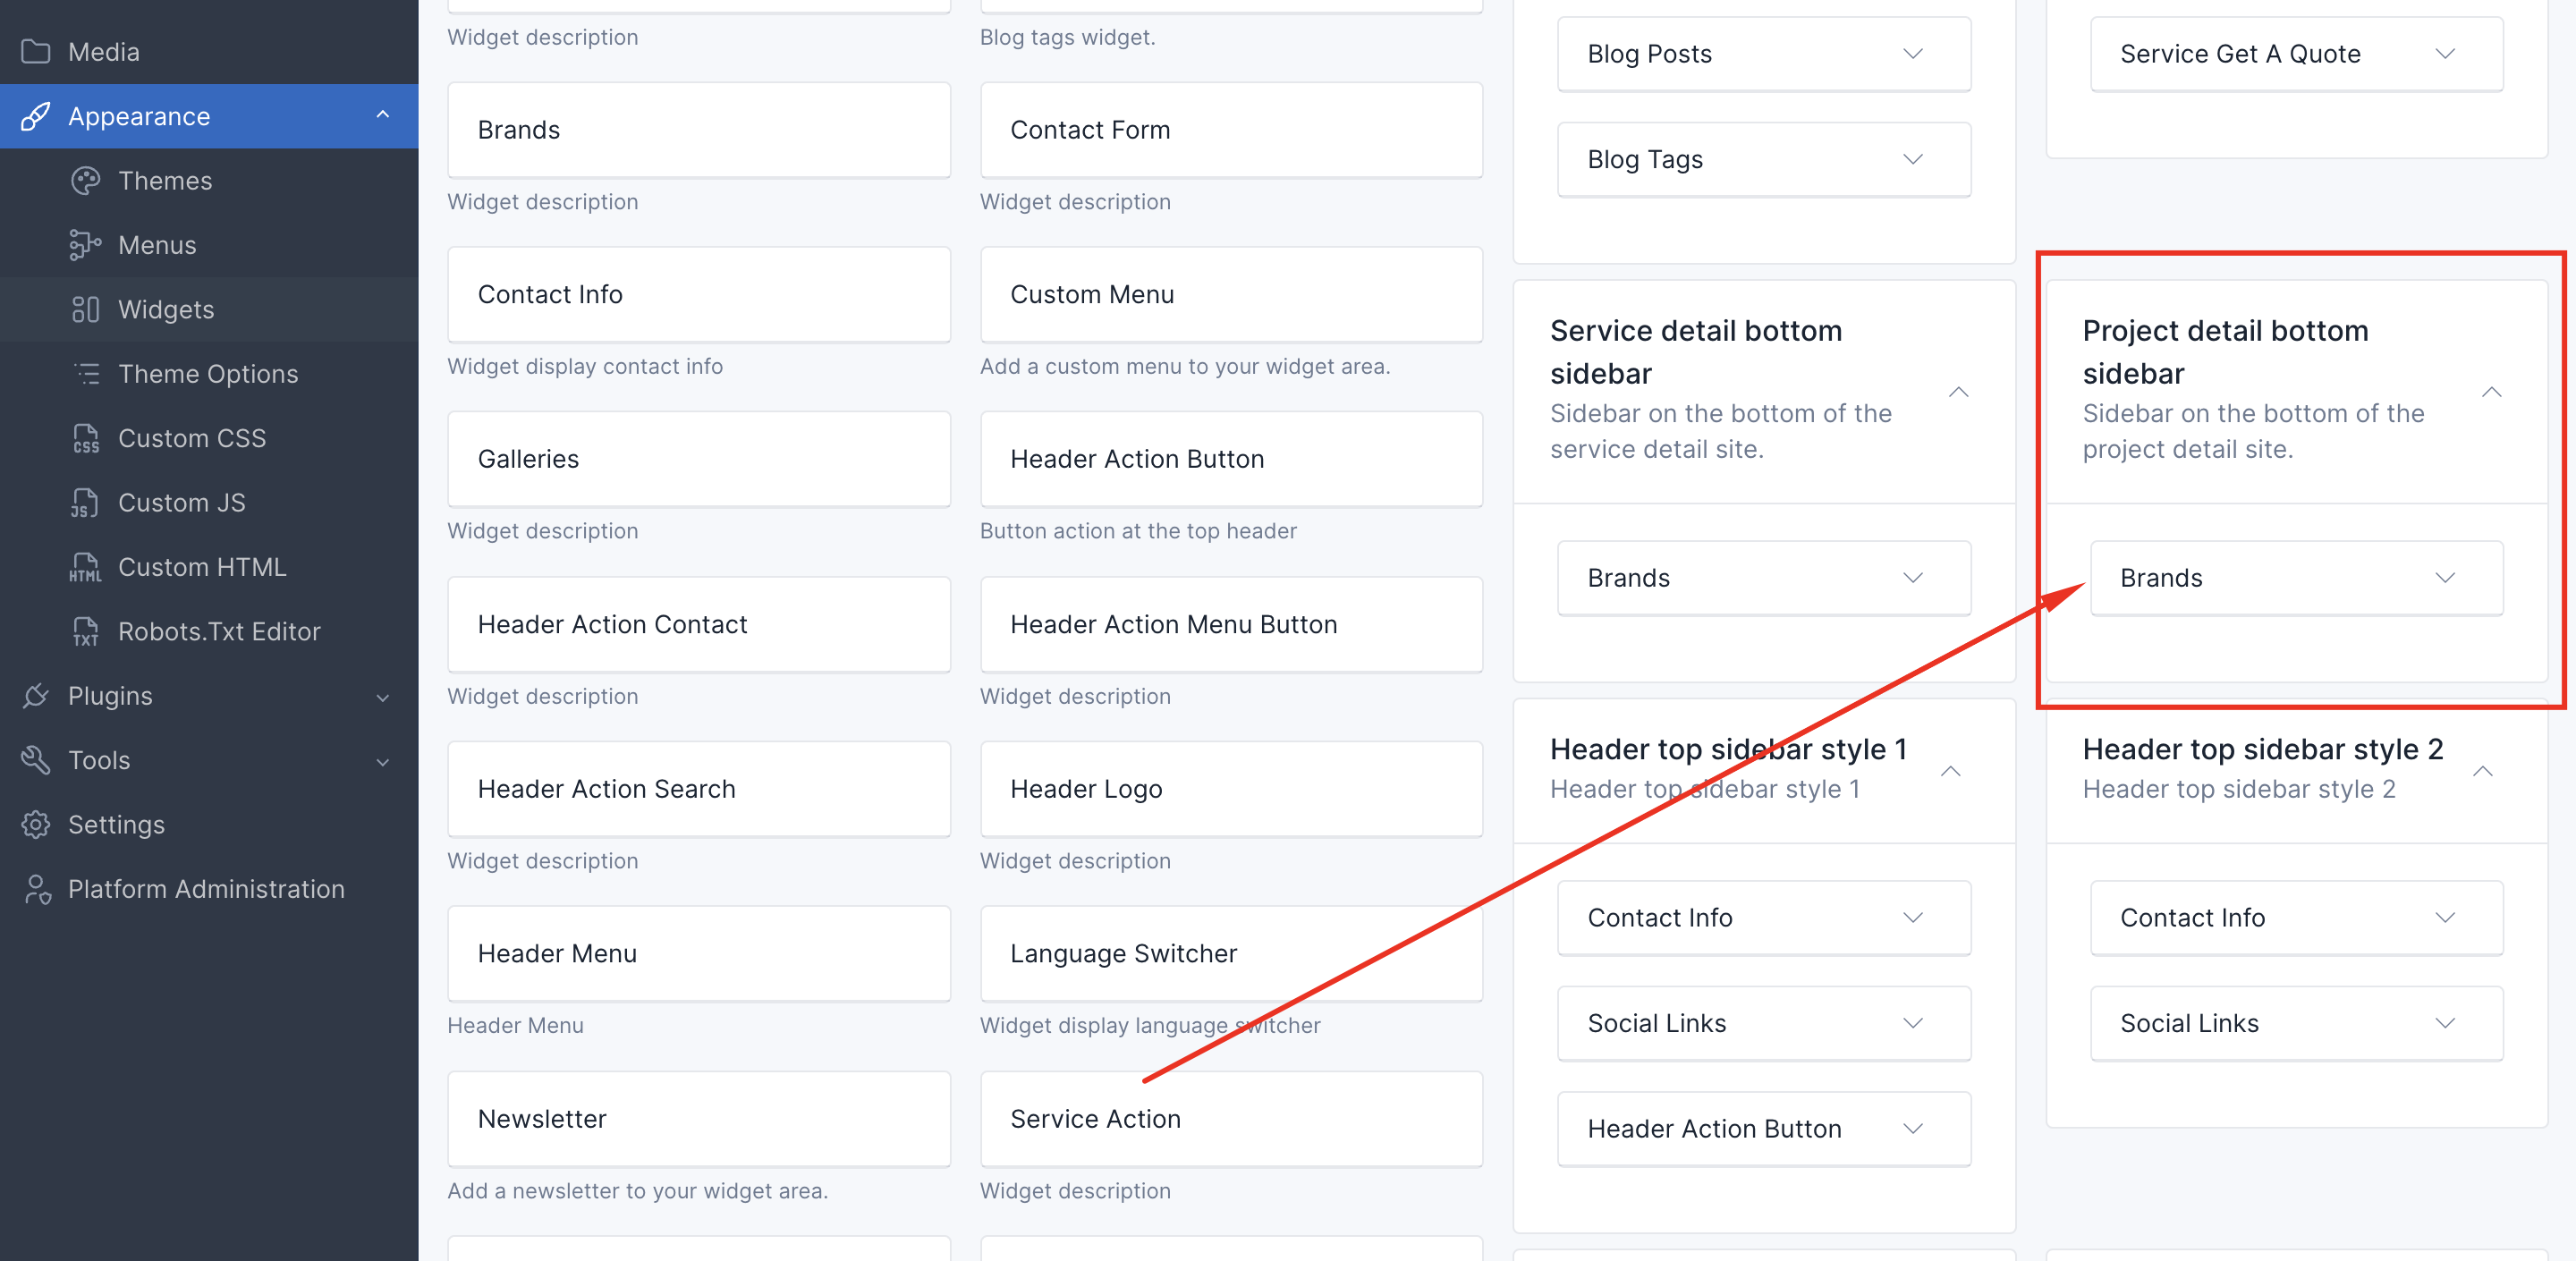Collapse Header top sidebar style 2
The height and width of the screenshot is (1261, 2576).
pyautogui.click(x=2482, y=771)
